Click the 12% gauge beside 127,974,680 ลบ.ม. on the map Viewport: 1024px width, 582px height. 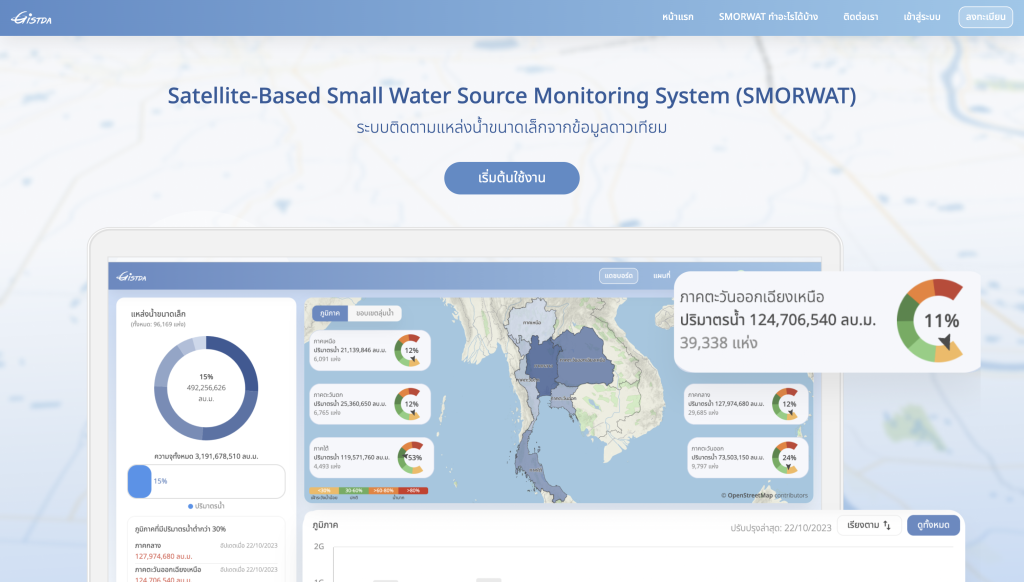click(x=786, y=404)
